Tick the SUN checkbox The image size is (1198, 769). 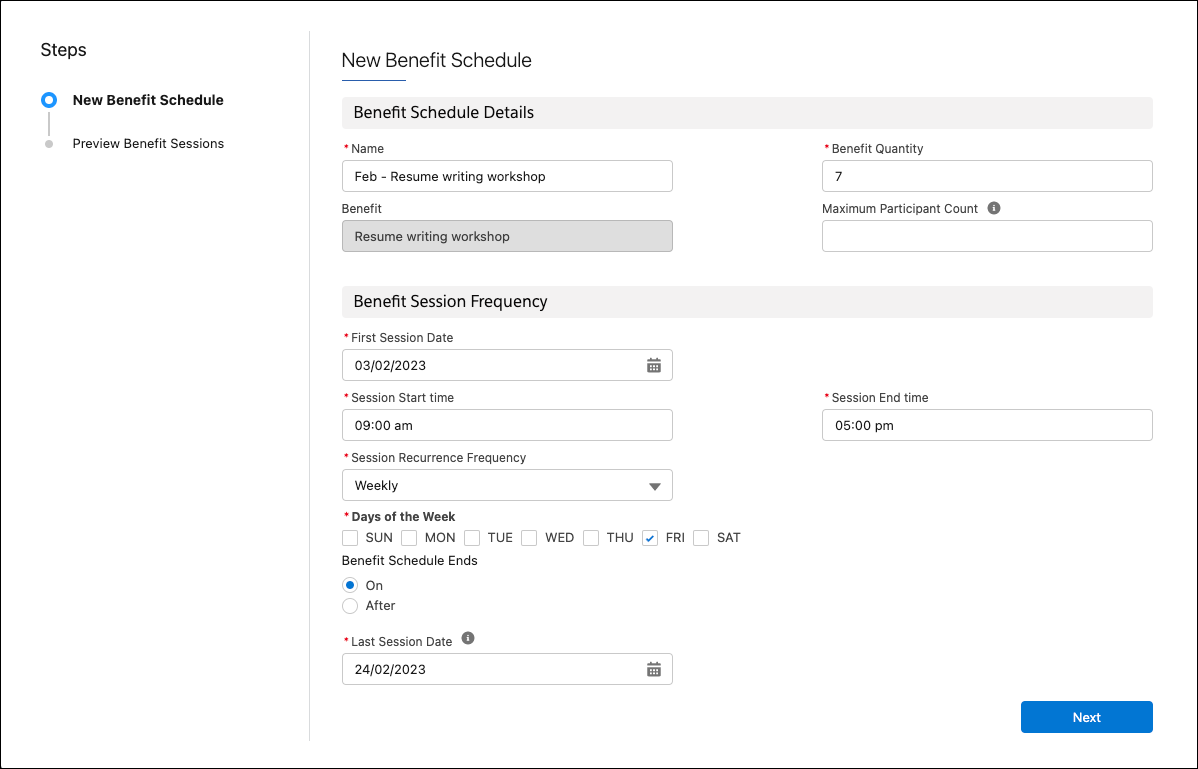tap(350, 538)
